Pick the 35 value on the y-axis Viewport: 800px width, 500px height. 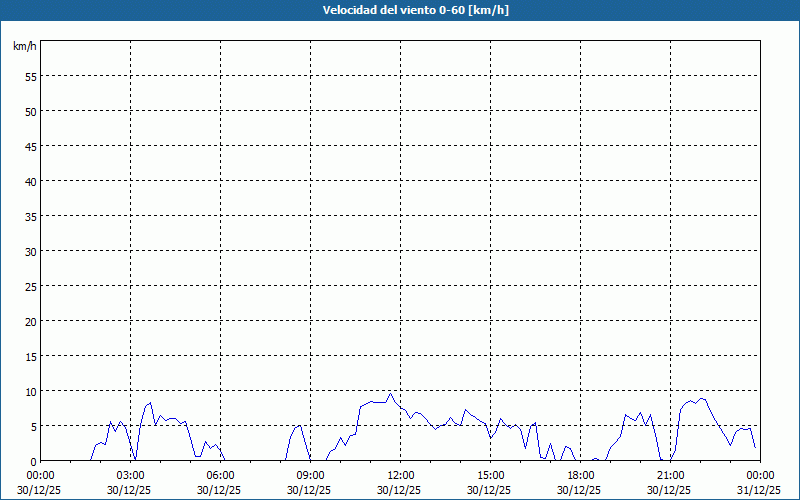pyautogui.click(x=30, y=216)
